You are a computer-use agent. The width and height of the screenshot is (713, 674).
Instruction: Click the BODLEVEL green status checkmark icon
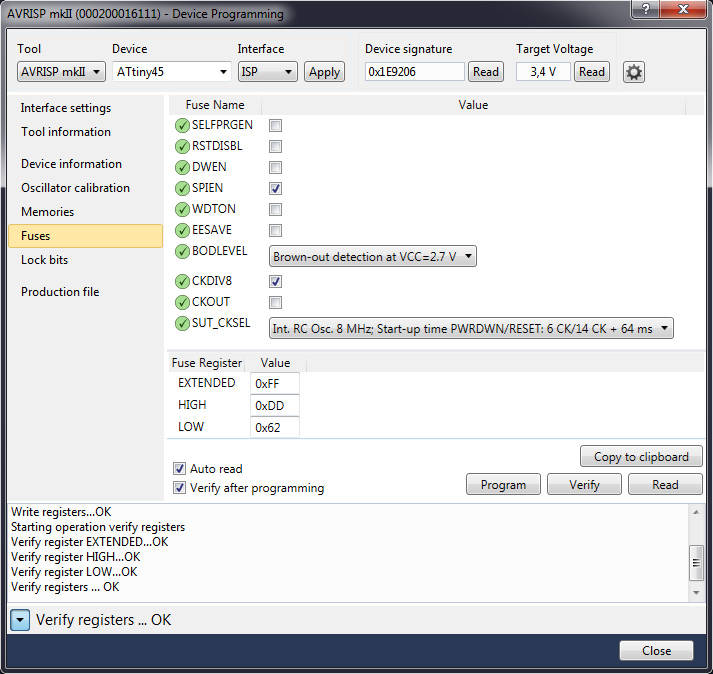182,251
